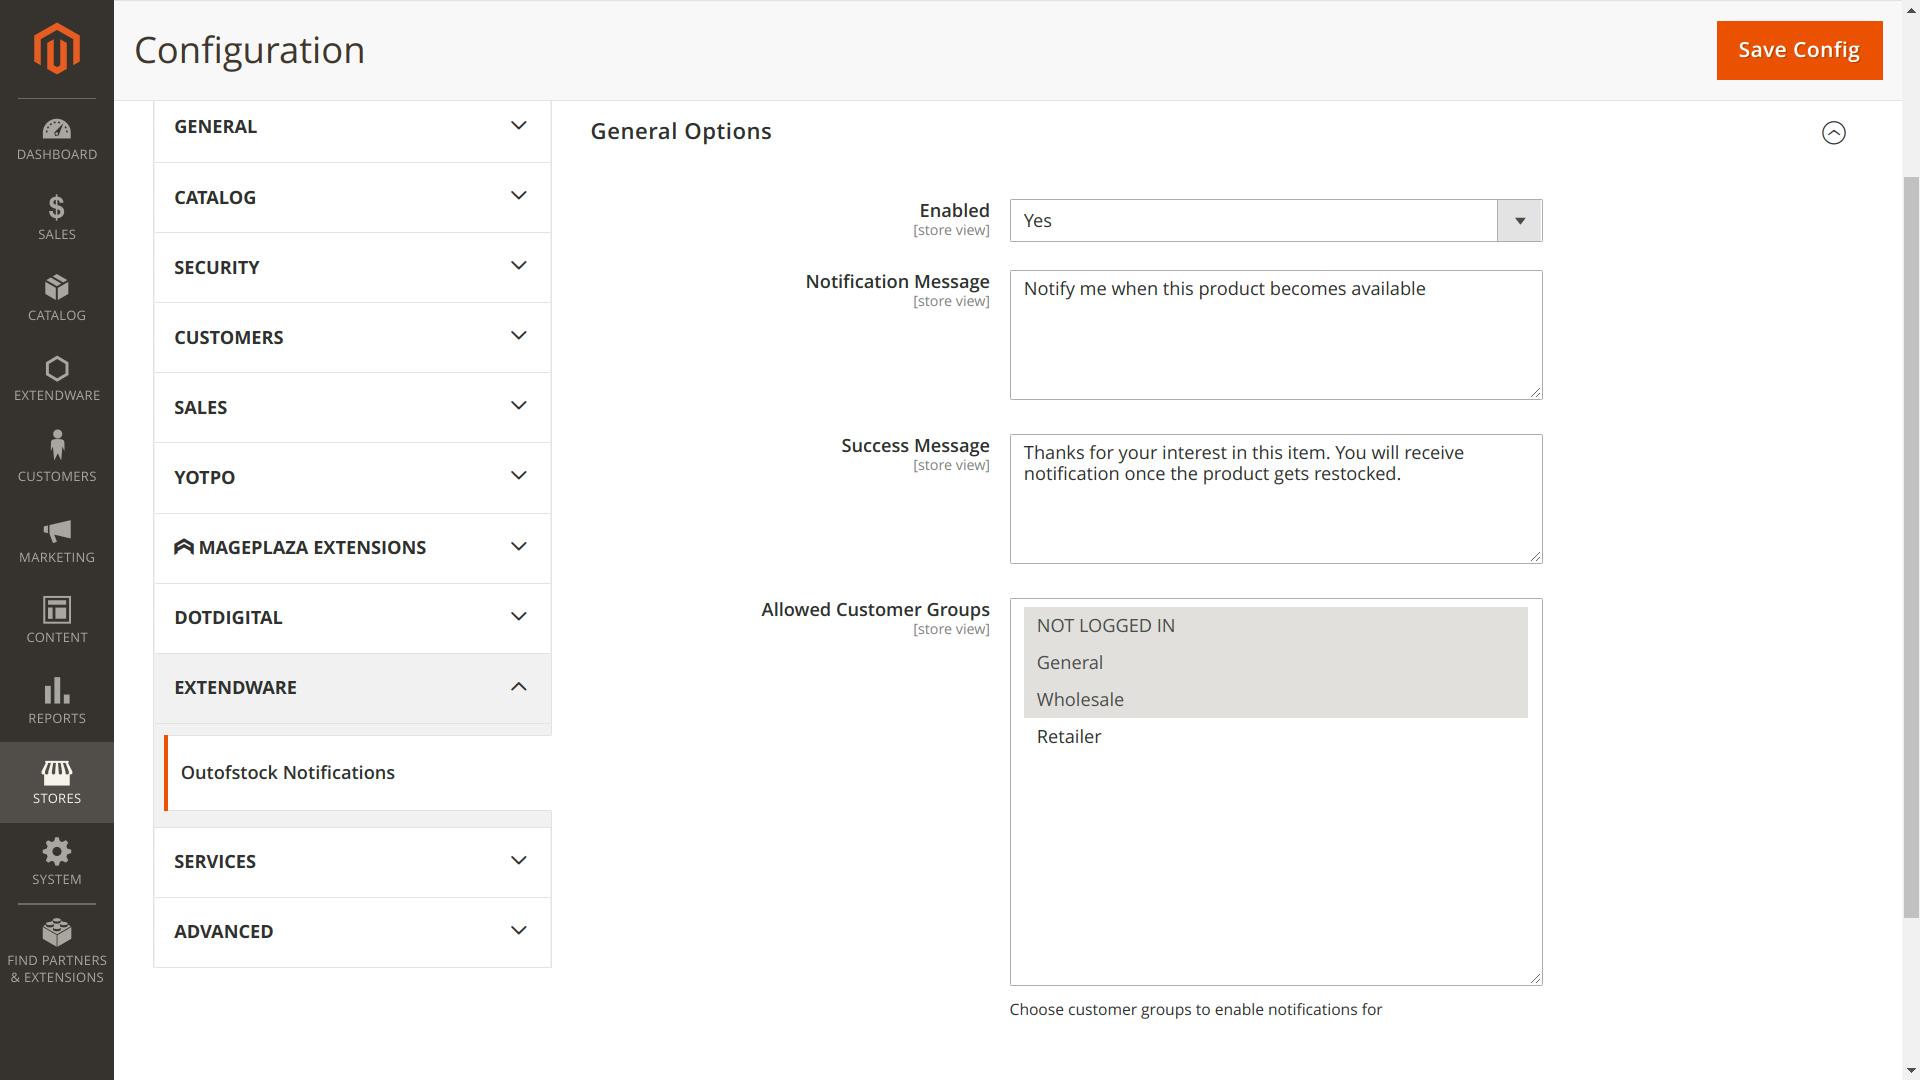Screen dimensions: 1920x1080
Task: Open the Dashboard sidebar icon
Action: (56, 139)
